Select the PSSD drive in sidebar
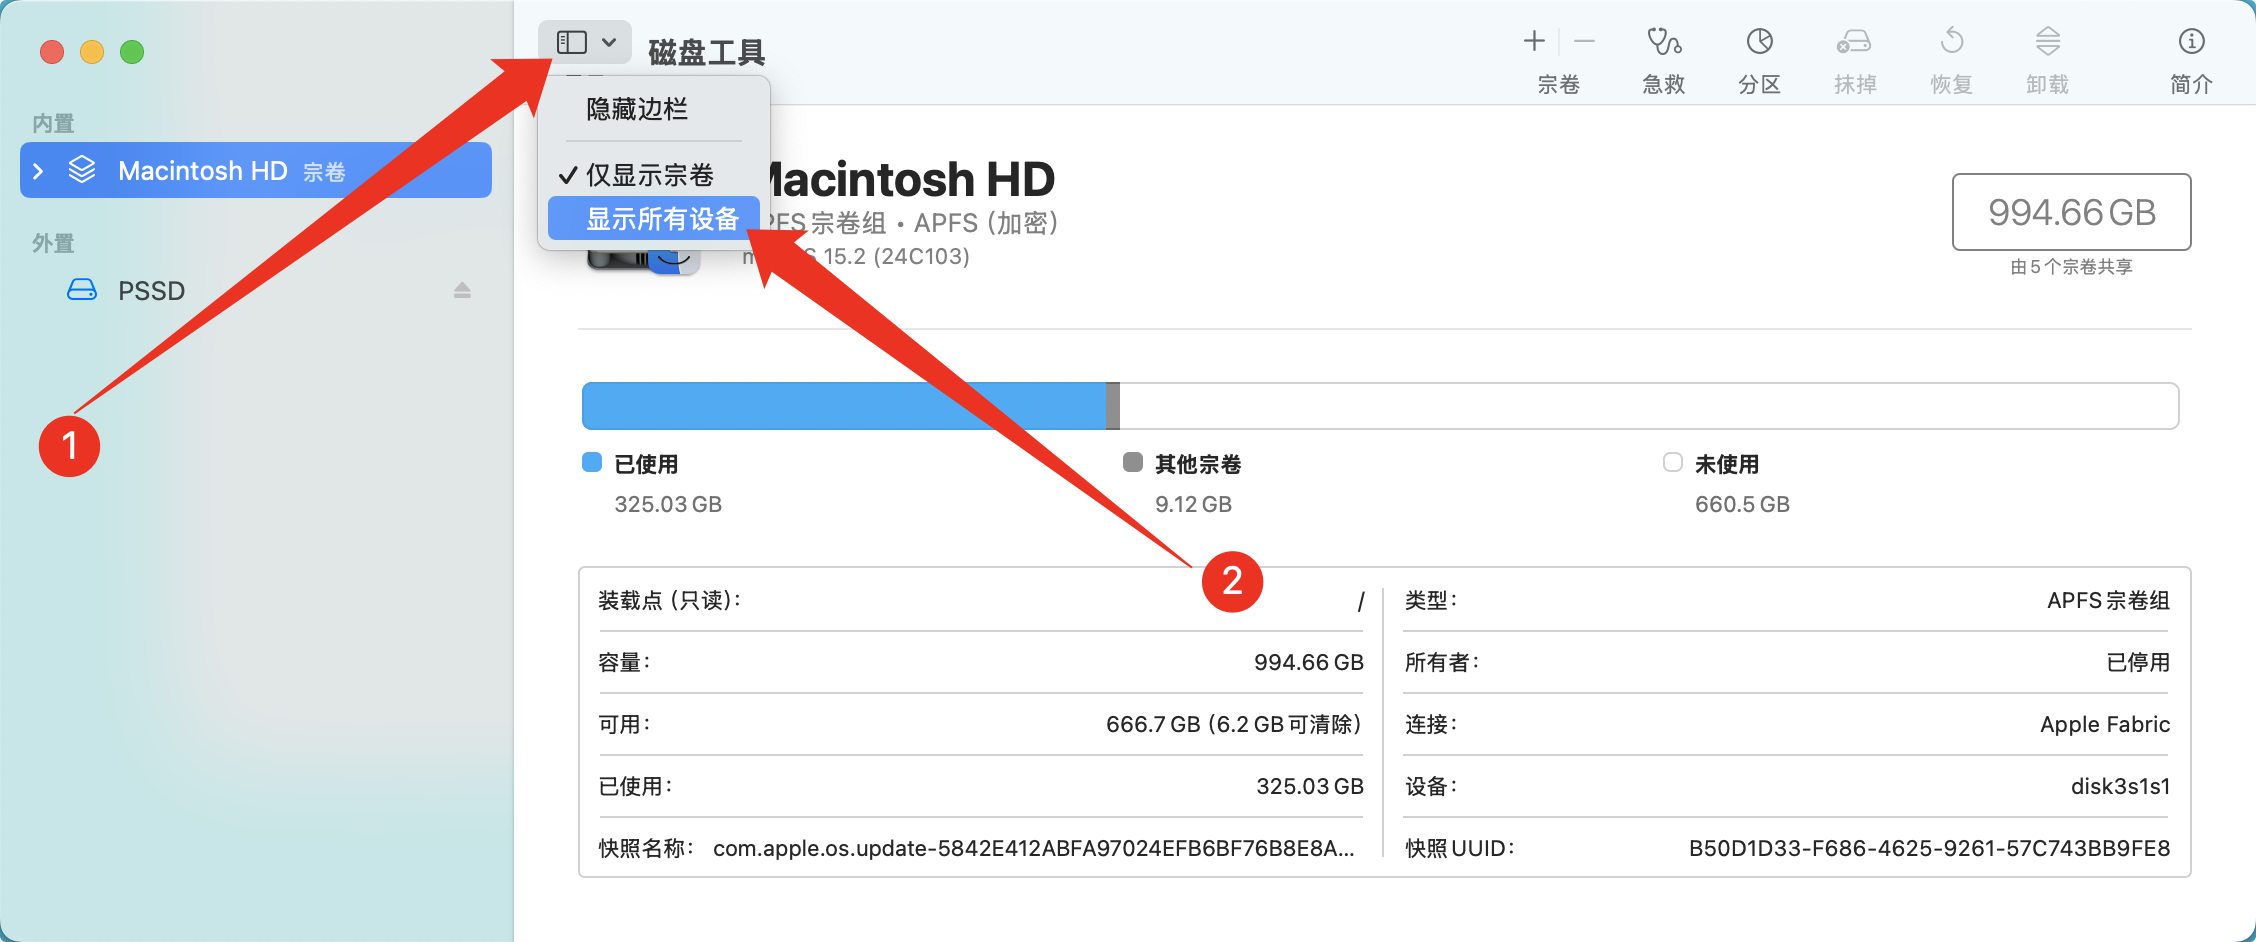 [x=151, y=291]
